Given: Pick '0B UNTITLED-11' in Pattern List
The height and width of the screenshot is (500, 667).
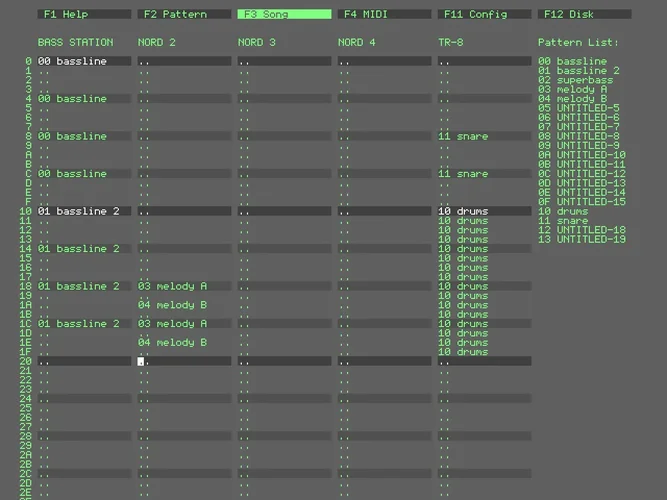Looking at the screenshot, I should tap(581, 164).
